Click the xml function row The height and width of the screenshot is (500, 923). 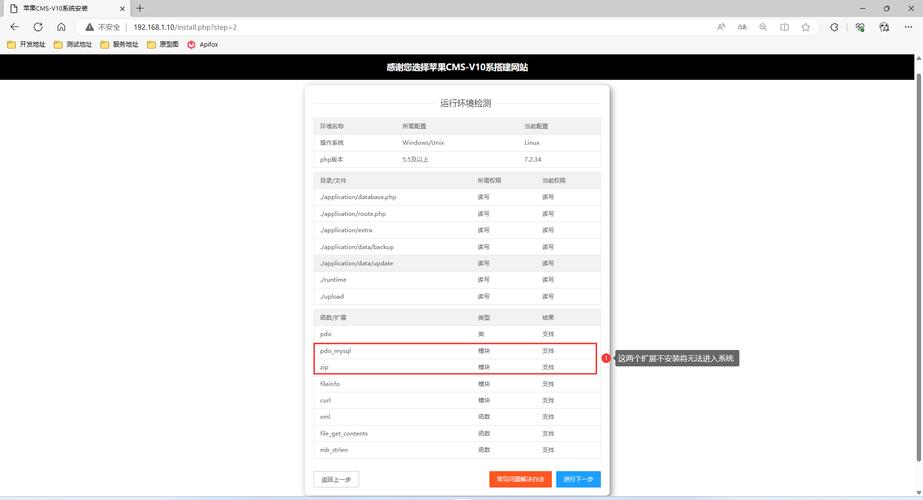point(457,416)
